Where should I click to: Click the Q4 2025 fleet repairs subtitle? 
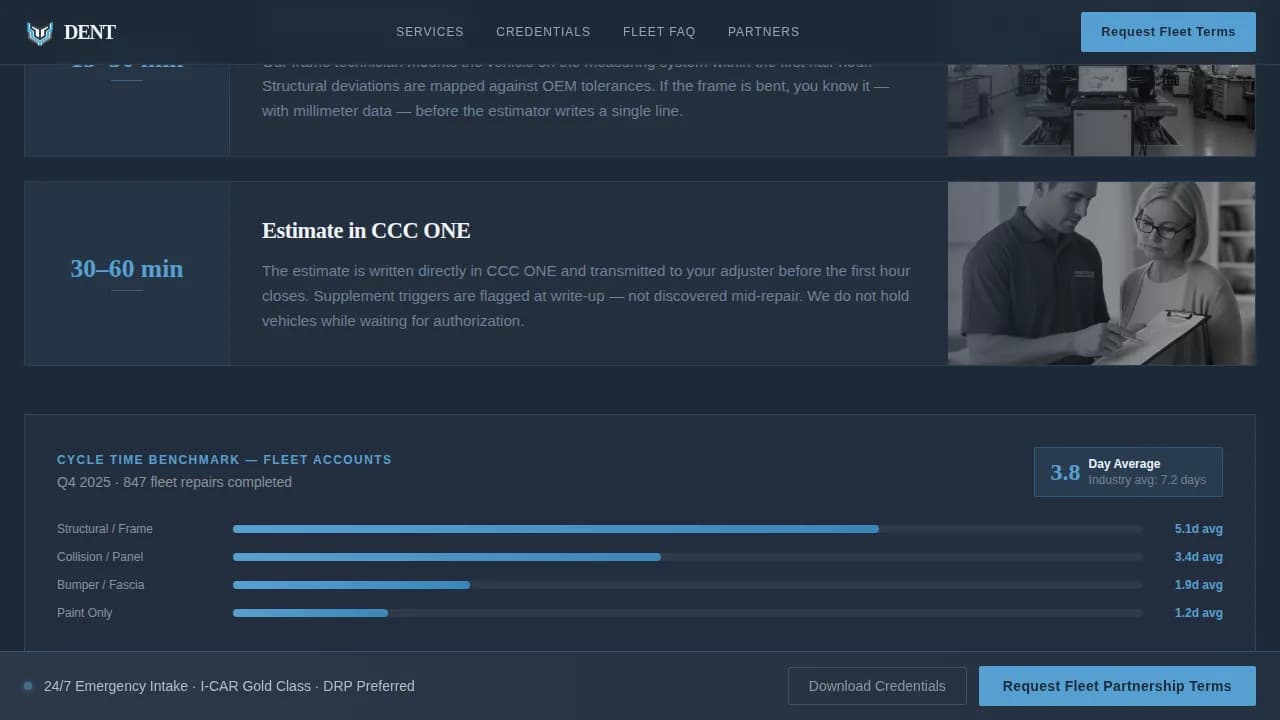tap(174, 482)
